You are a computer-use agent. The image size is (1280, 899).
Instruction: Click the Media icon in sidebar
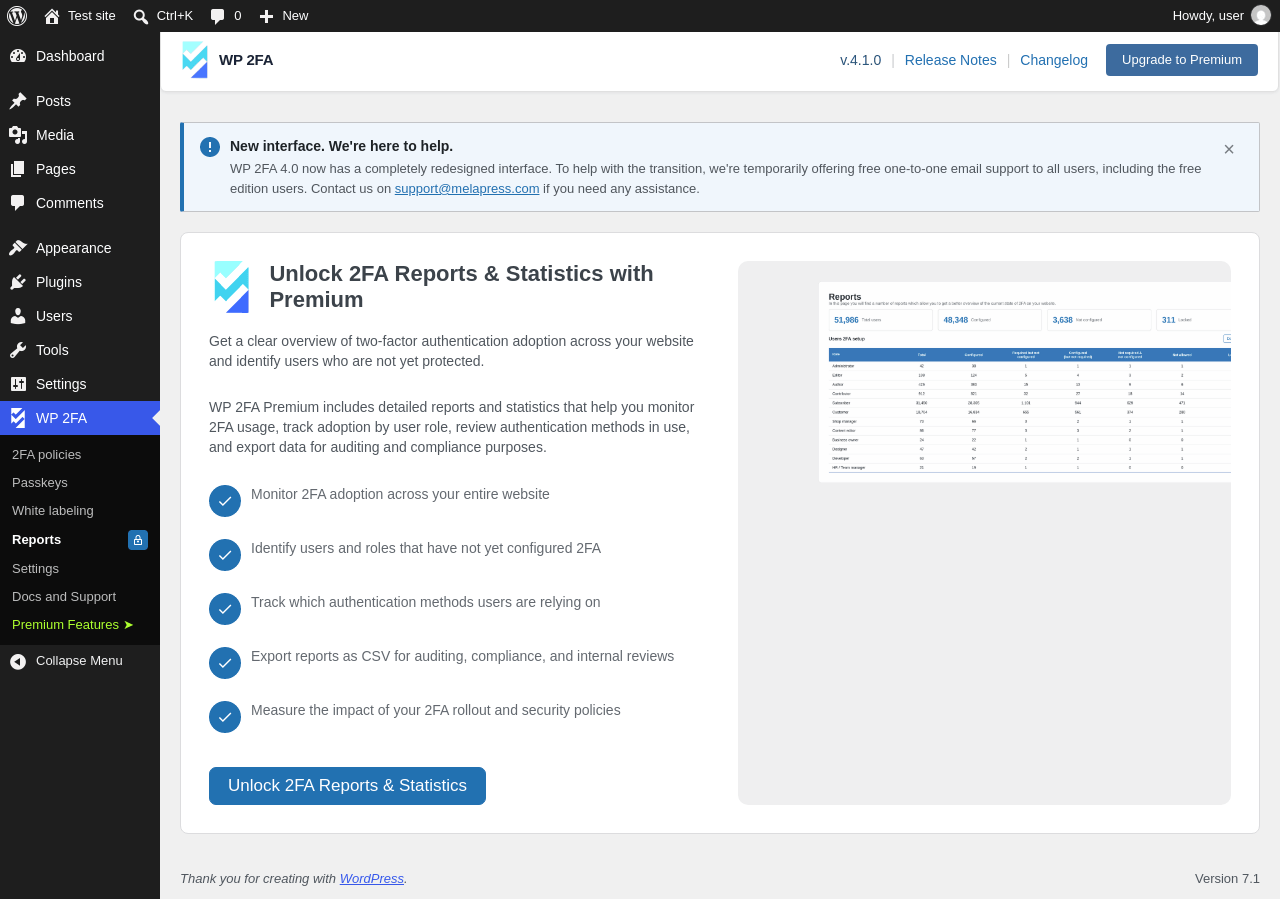18,135
